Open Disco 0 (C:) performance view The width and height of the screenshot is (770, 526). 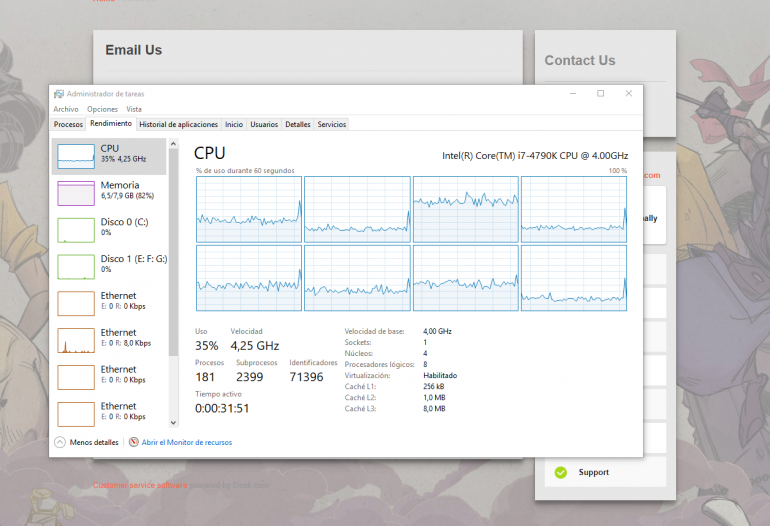(109, 230)
